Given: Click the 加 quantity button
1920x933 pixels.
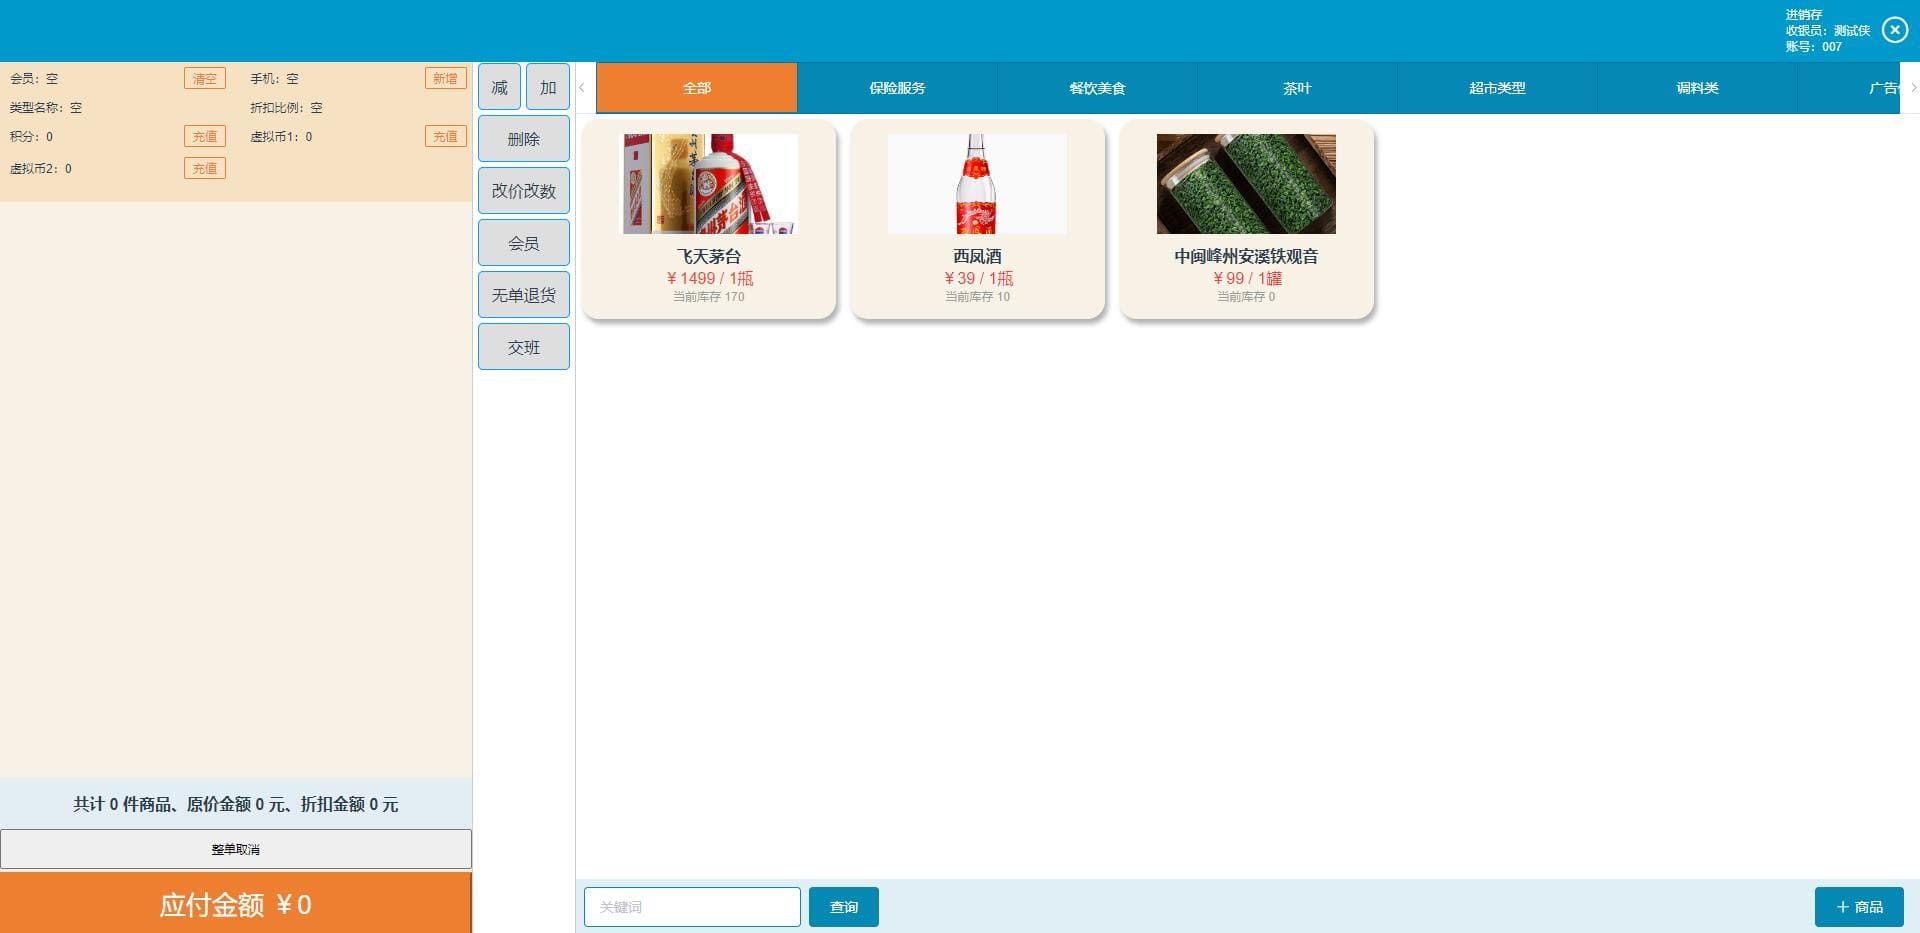Looking at the screenshot, I should 548,87.
